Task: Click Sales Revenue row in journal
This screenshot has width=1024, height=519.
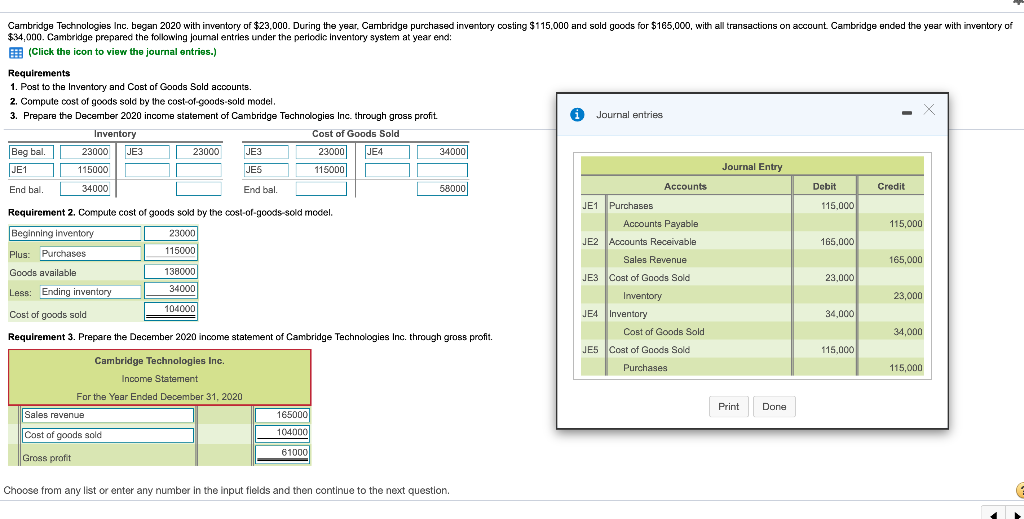Action: pyautogui.click(x=752, y=260)
